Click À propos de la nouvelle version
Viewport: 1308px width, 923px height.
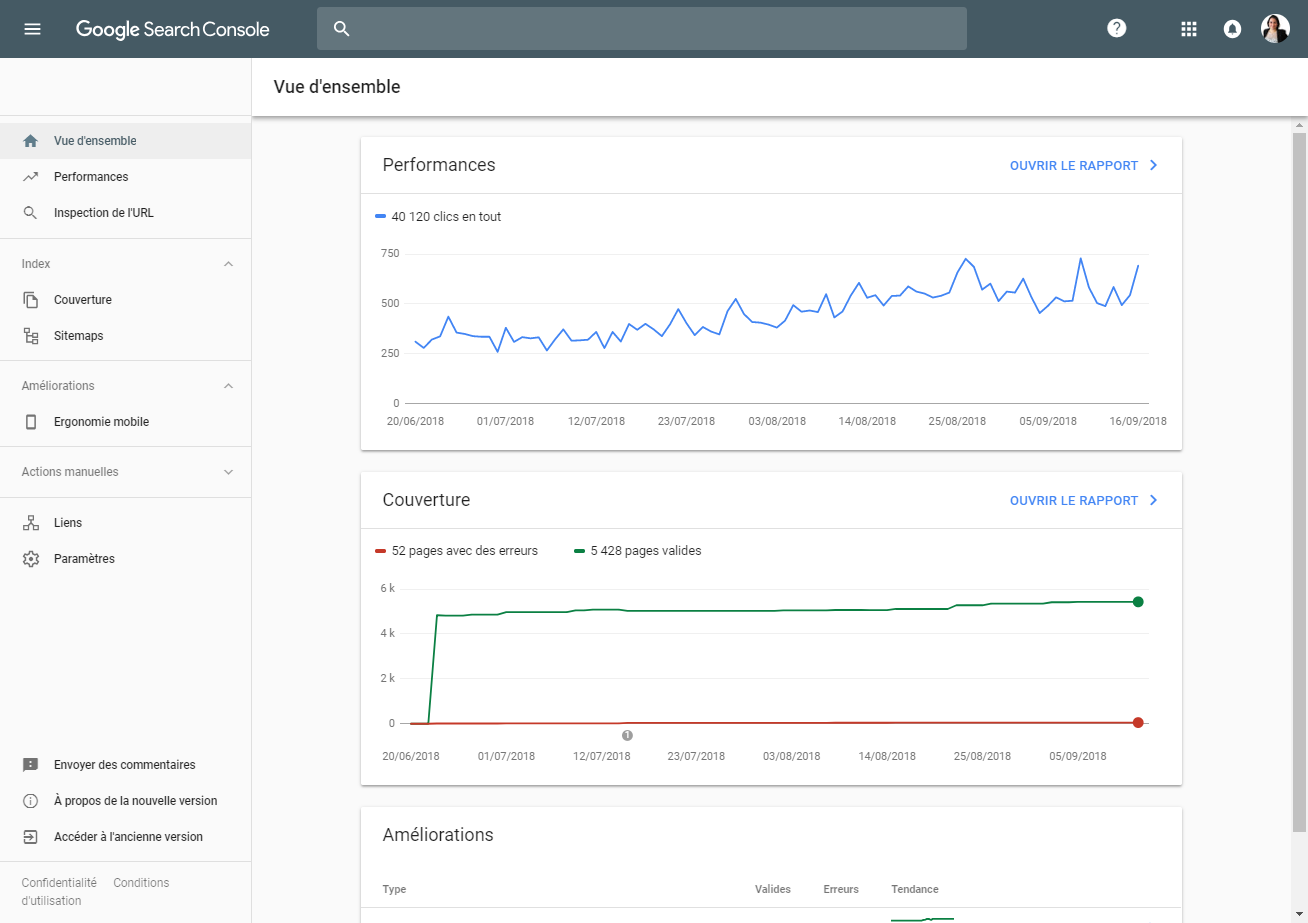135,801
